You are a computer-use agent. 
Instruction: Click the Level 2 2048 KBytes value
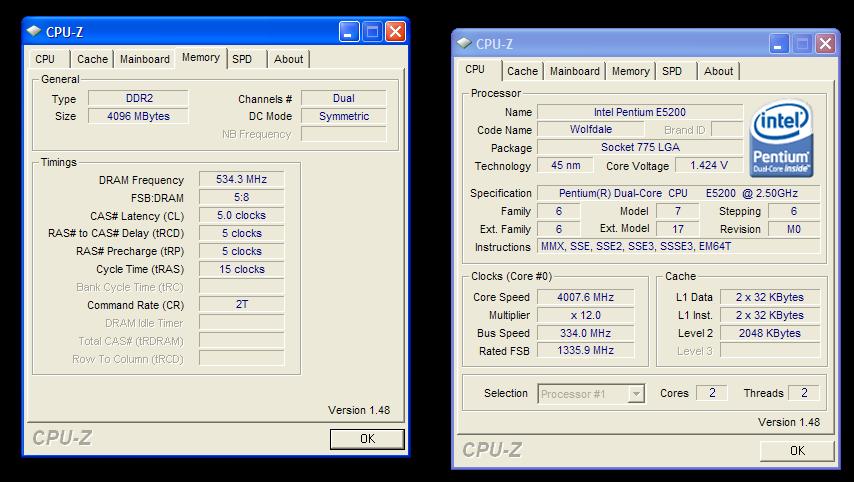coord(770,333)
